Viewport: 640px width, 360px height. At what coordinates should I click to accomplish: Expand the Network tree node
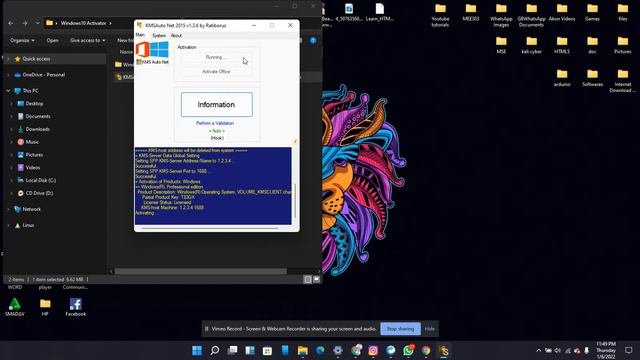point(8,209)
